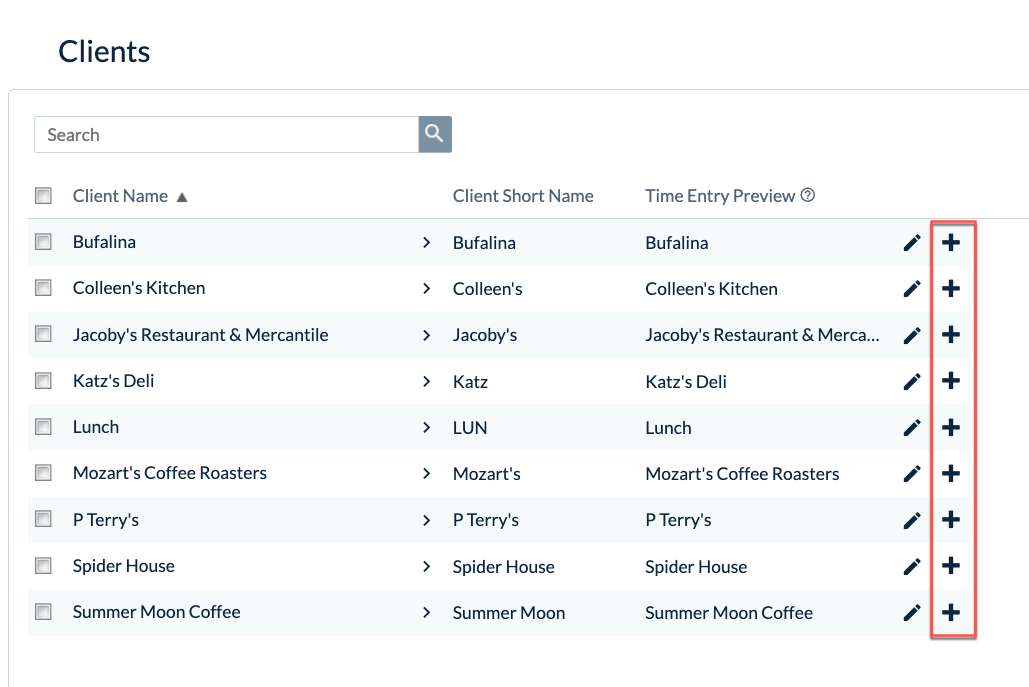Expand the Spider House chevron
The image size is (1029, 687).
(427, 566)
